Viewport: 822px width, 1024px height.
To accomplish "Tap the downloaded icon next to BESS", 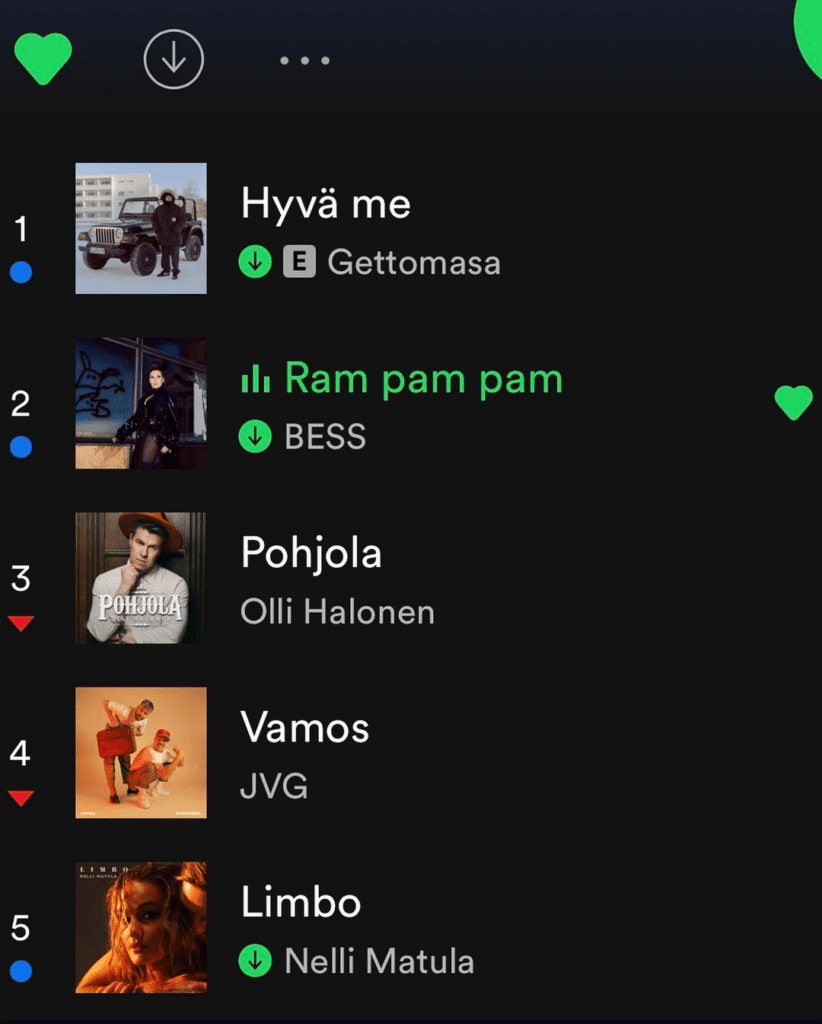I will pyautogui.click(x=255, y=437).
